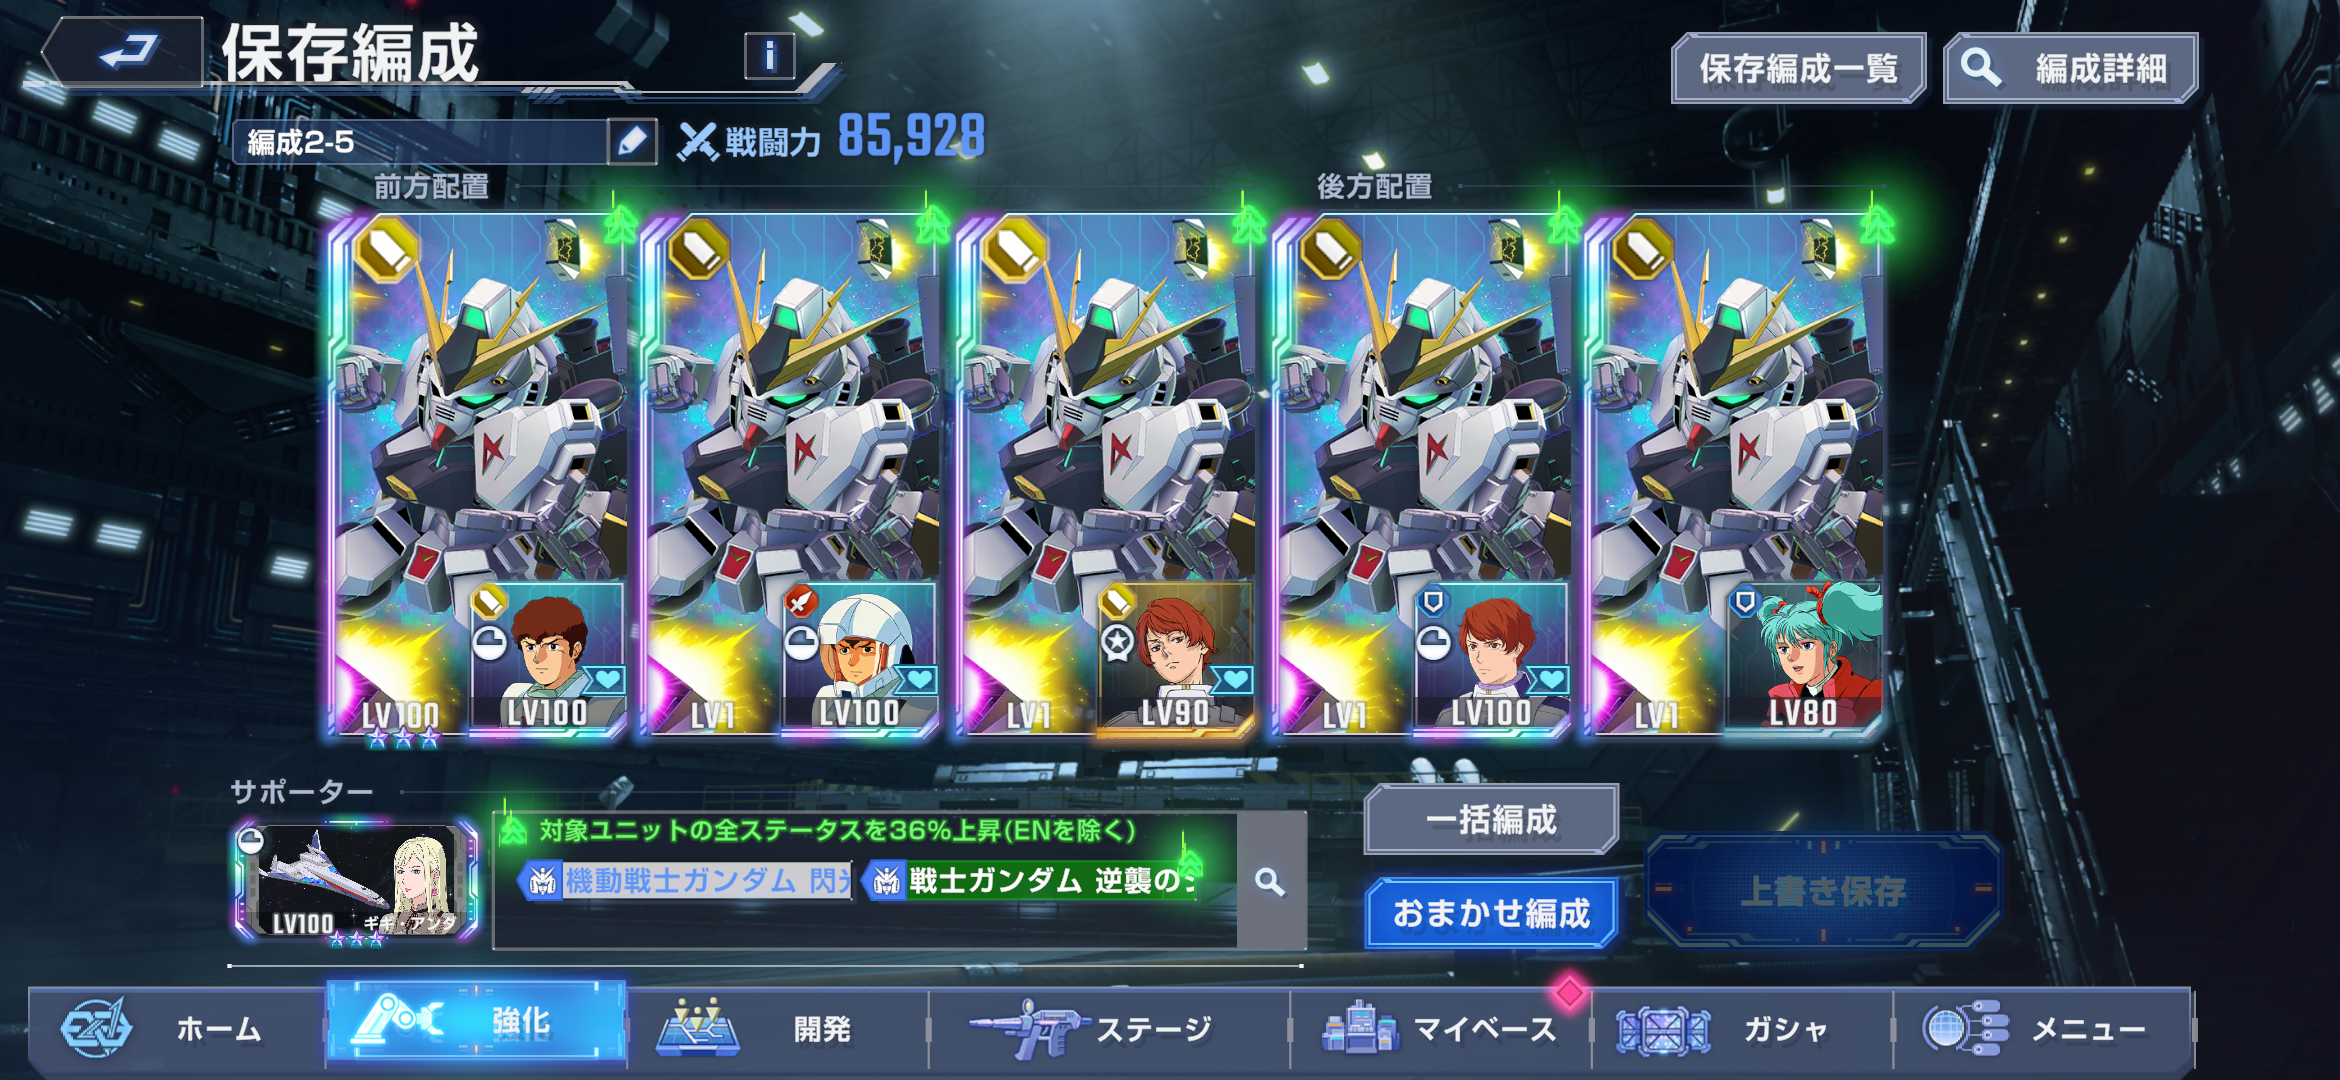Open the info icon beside 保存編成
The height and width of the screenshot is (1080, 2340).
(769, 56)
